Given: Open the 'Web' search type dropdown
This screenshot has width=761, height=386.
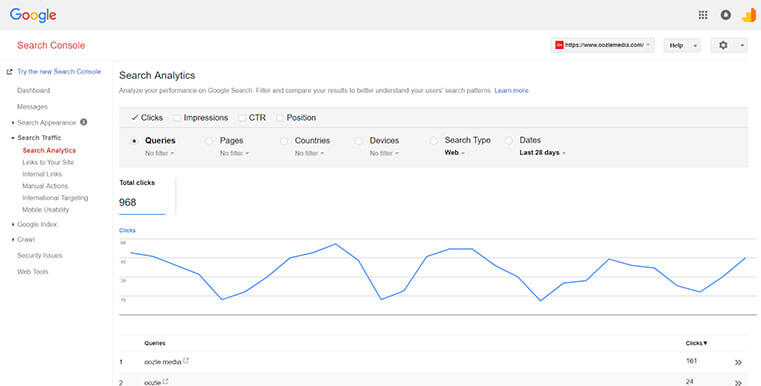Looking at the screenshot, I should [x=455, y=152].
